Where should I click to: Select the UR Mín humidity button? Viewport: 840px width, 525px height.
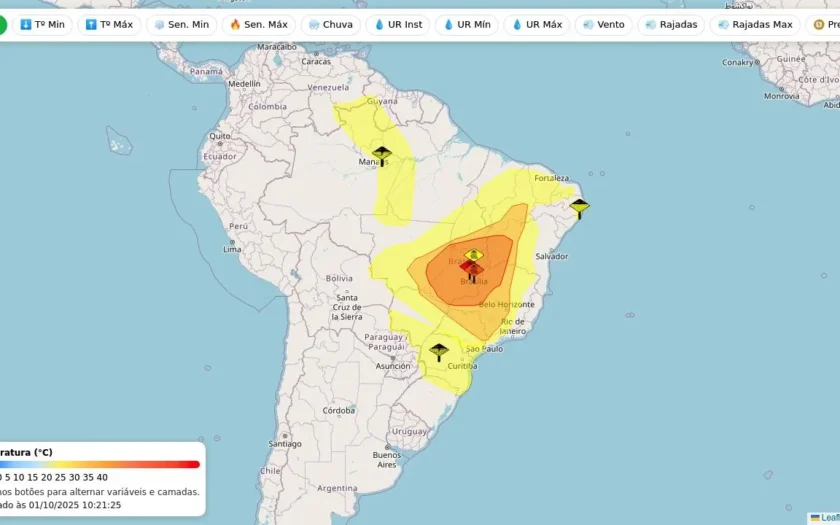[467, 24]
